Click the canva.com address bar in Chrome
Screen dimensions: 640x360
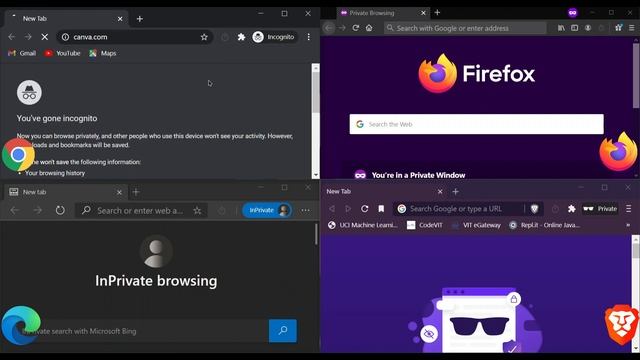point(135,37)
